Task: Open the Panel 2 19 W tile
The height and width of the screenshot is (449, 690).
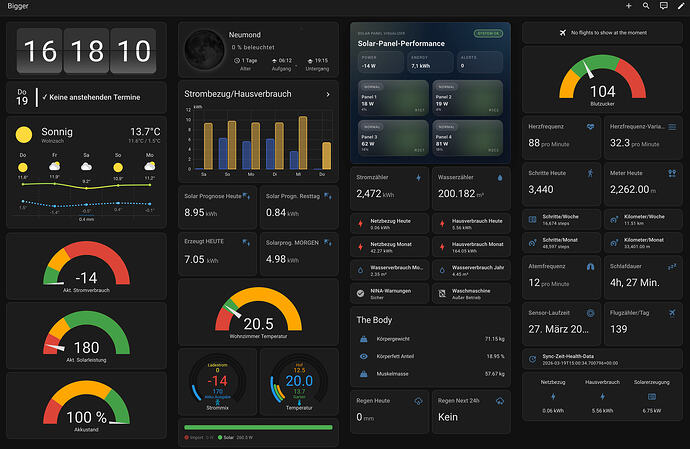Action: point(467,98)
